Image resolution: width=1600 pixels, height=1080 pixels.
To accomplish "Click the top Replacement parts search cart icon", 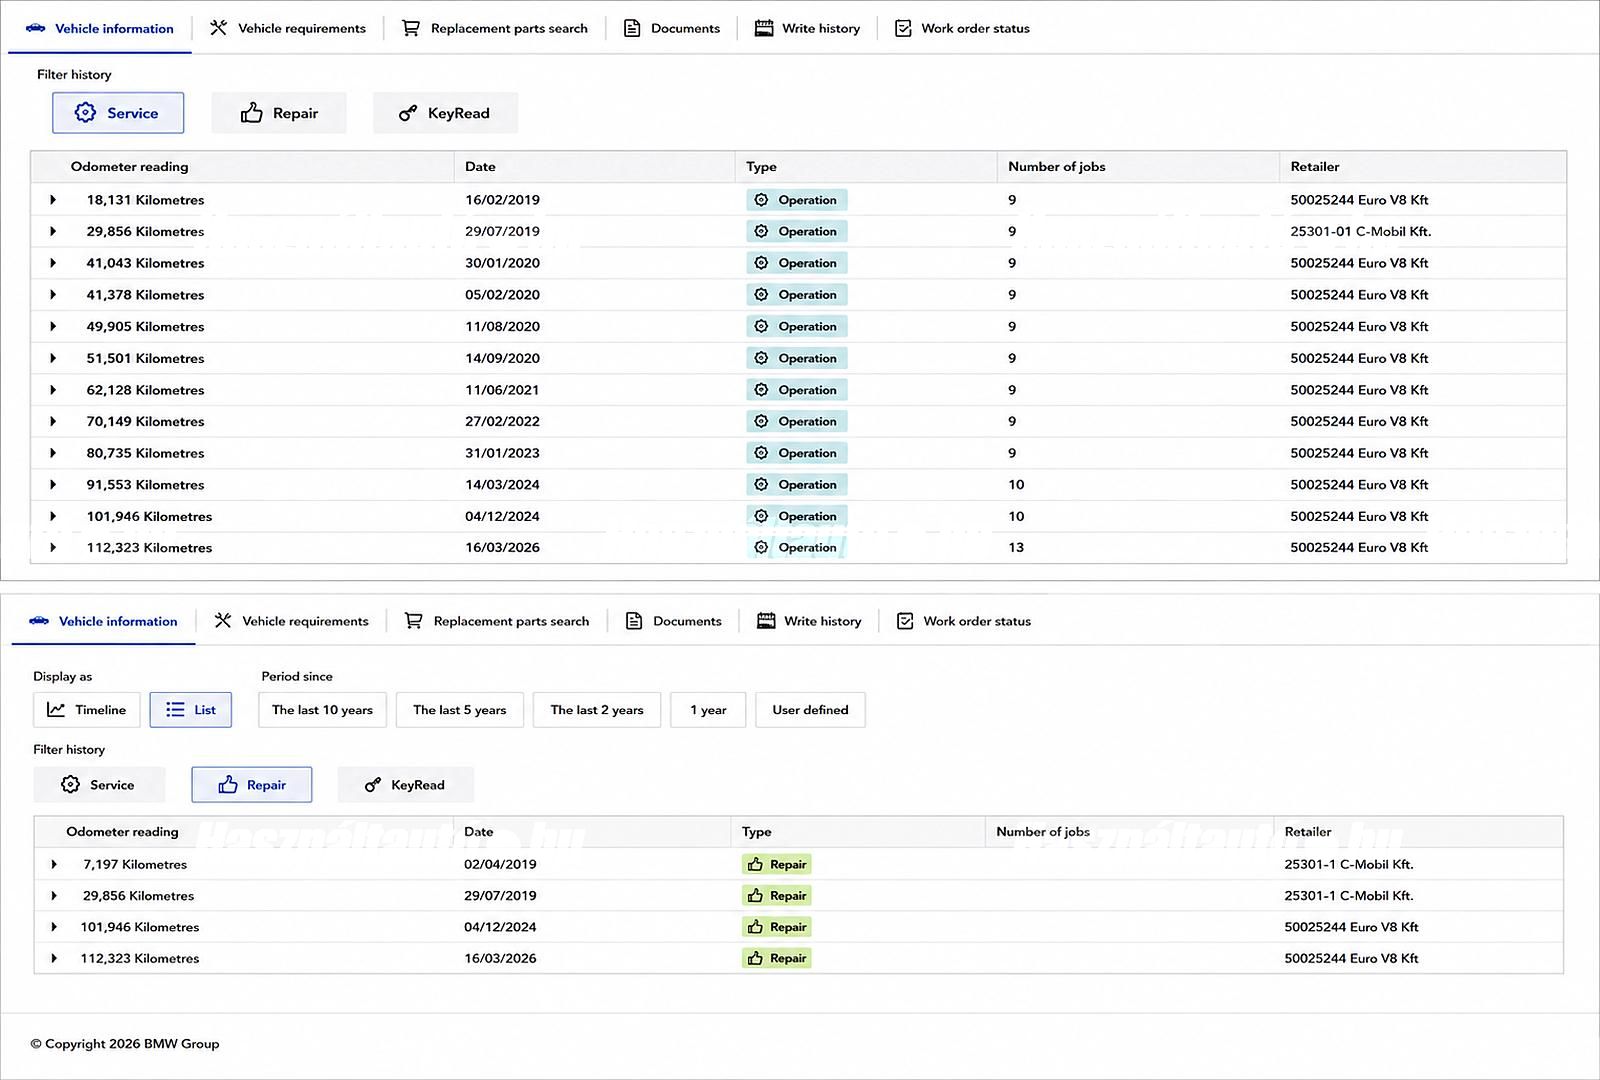I will 410,28.
